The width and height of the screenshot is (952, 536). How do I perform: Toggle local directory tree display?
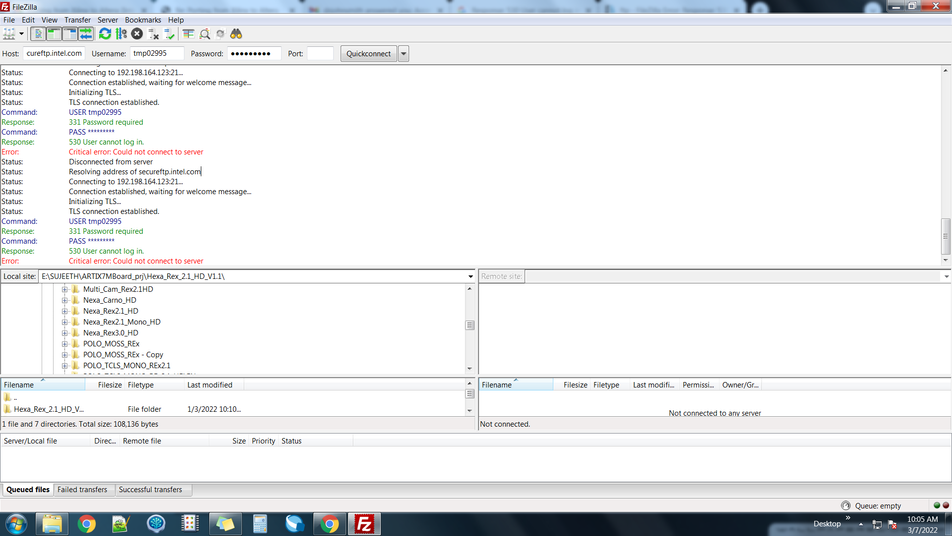pos(53,34)
